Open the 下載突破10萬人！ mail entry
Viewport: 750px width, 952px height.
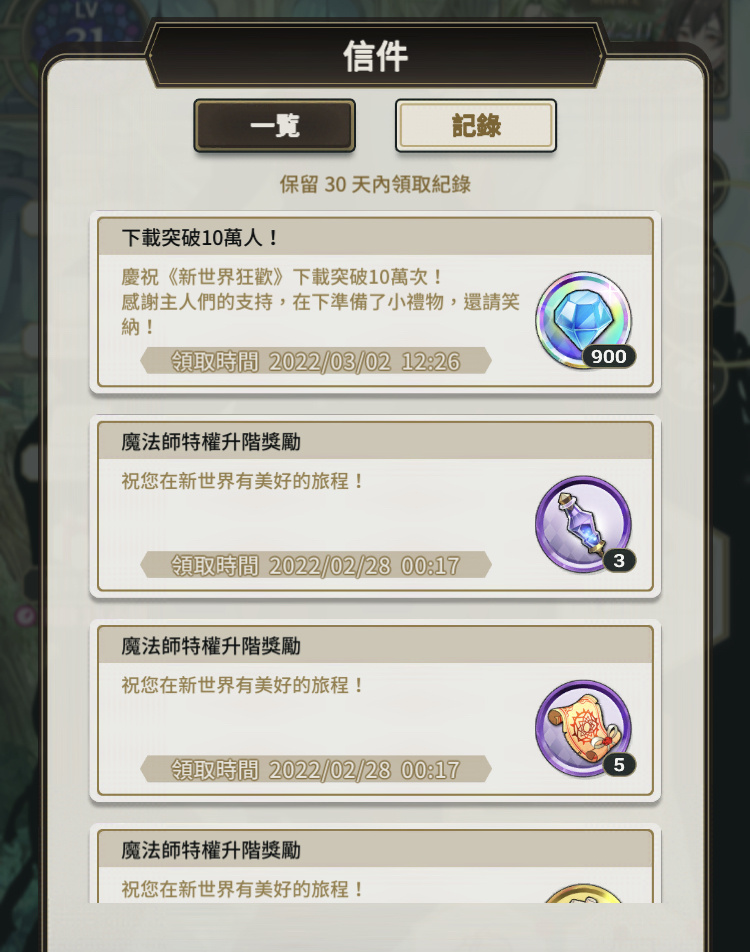point(375,302)
